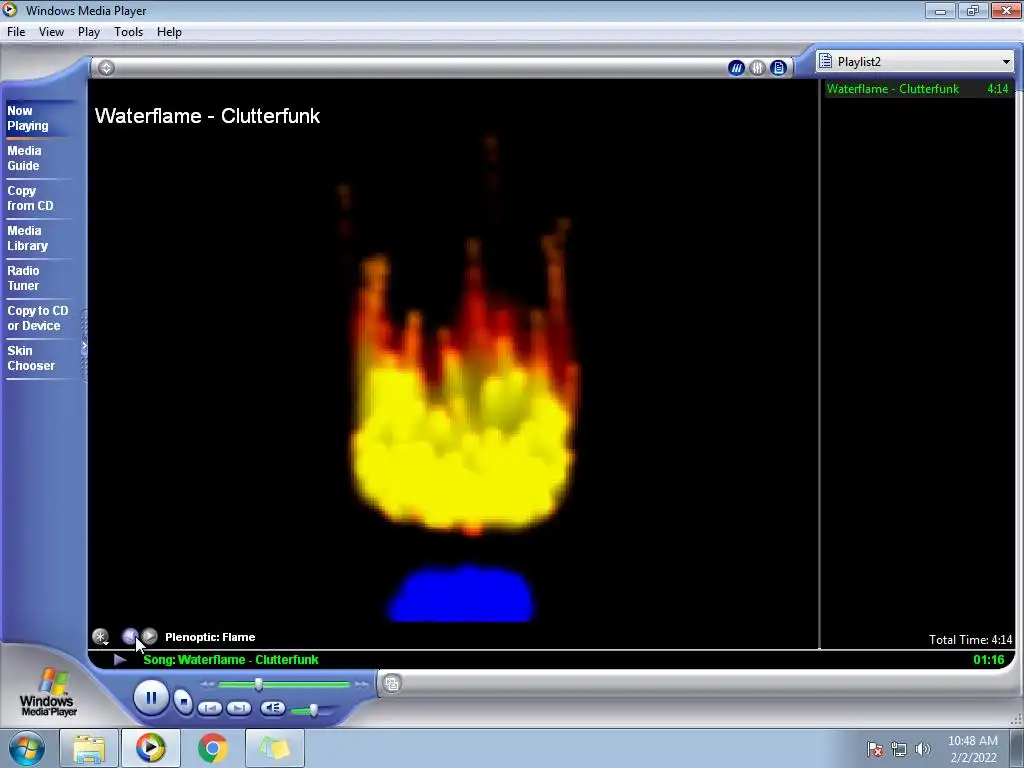Open system volume tray icon
The height and width of the screenshot is (768, 1024).
(x=922, y=749)
